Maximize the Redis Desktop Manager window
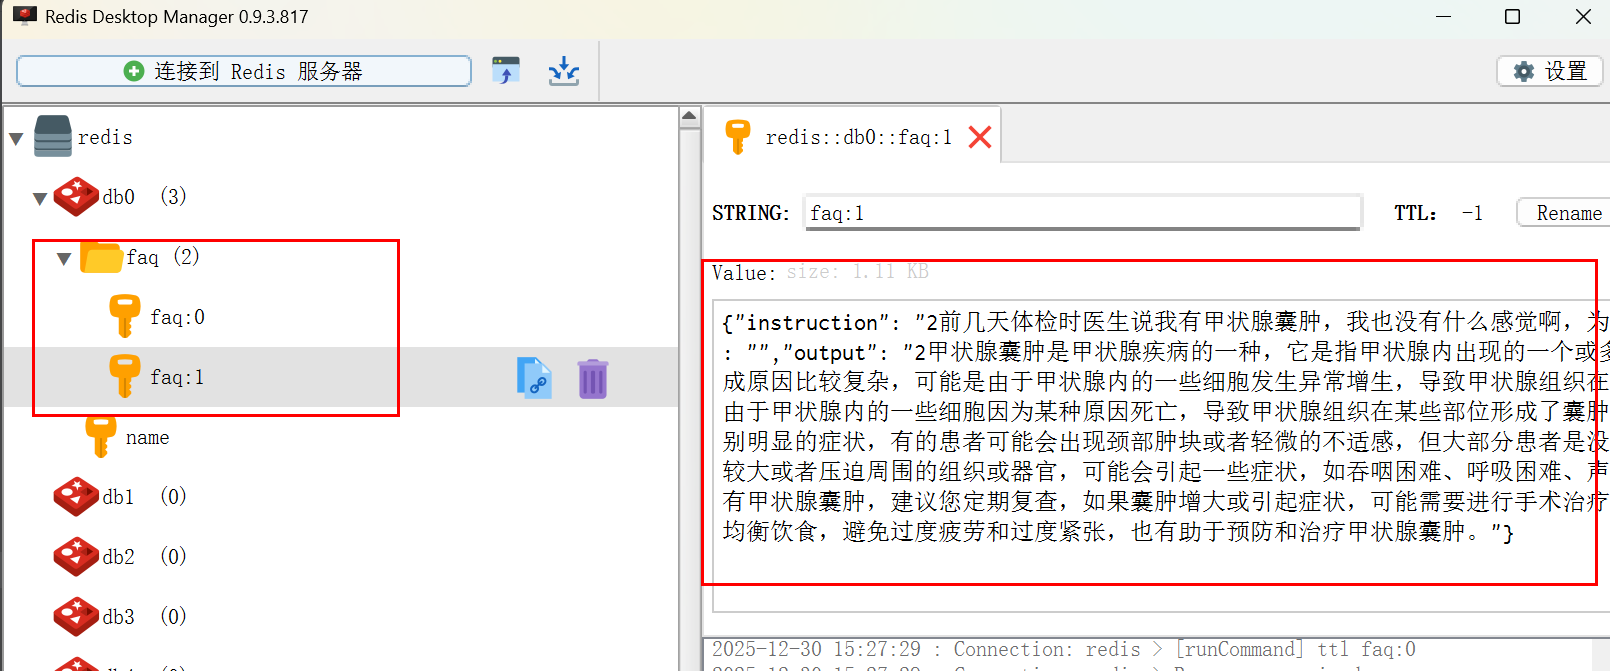The height and width of the screenshot is (671, 1610). (x=1513, y=17)
